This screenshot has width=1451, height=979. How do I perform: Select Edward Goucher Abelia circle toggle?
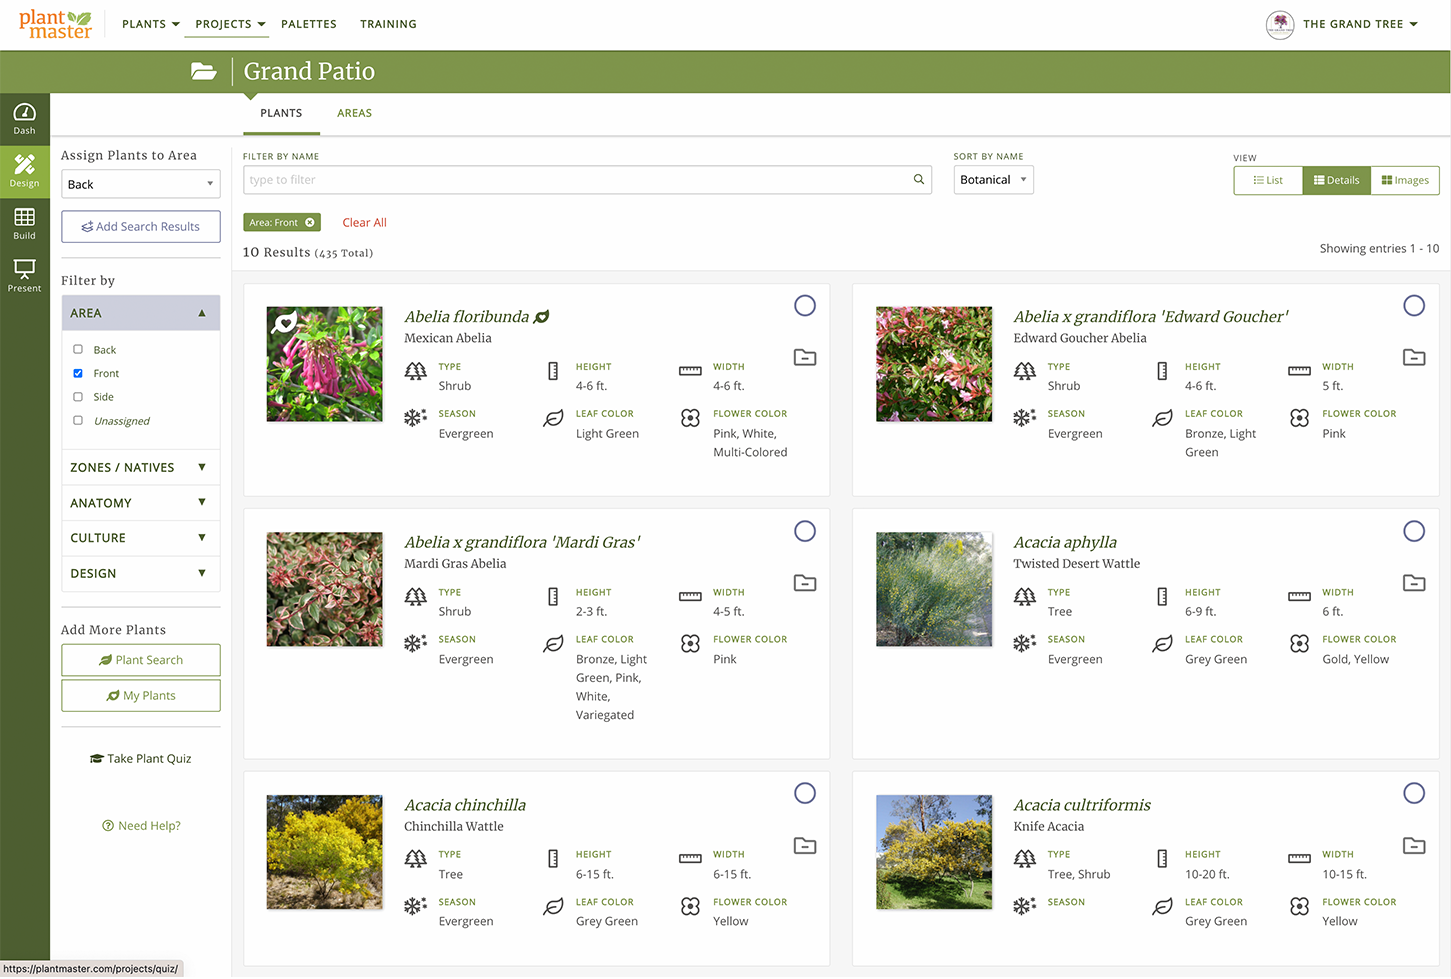[x=1414, y=306]
